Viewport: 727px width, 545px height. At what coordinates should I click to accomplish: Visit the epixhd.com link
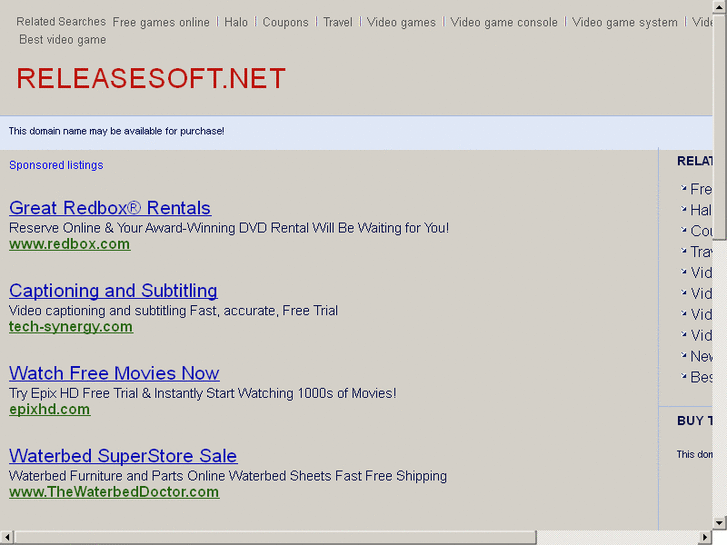coord(50,409)
